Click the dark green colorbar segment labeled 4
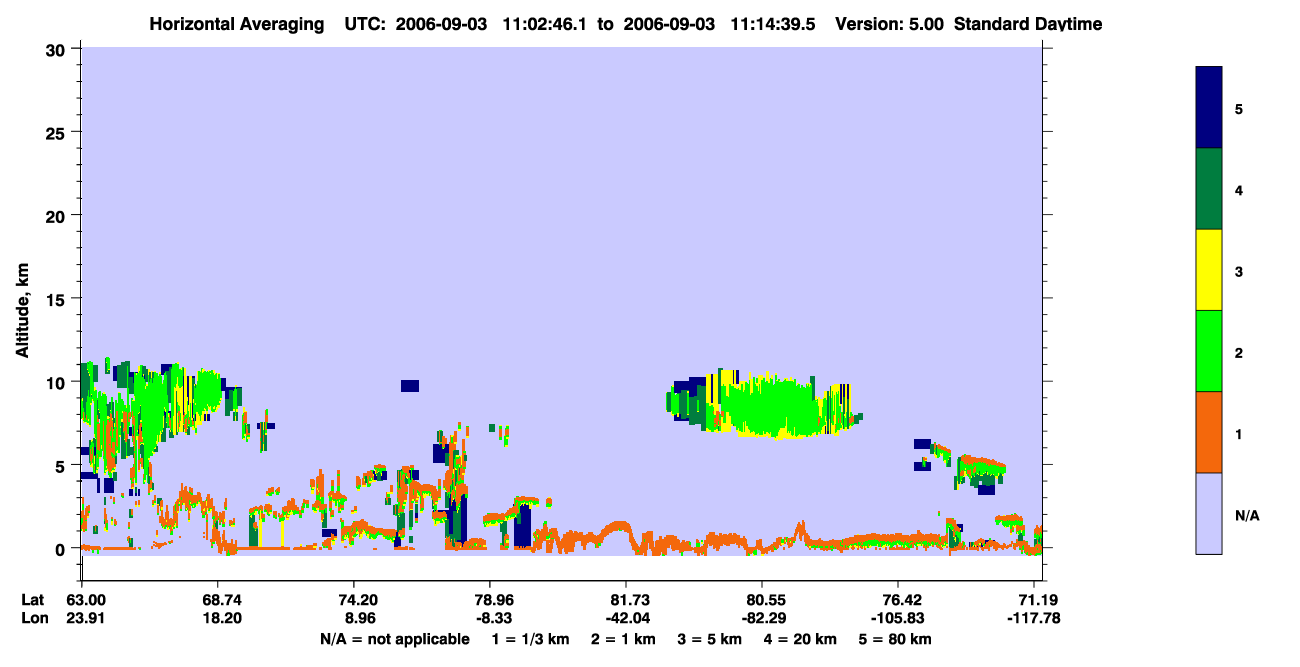Image resolution: width=1300 pixels, height=667 pixels. [1209, 189]
